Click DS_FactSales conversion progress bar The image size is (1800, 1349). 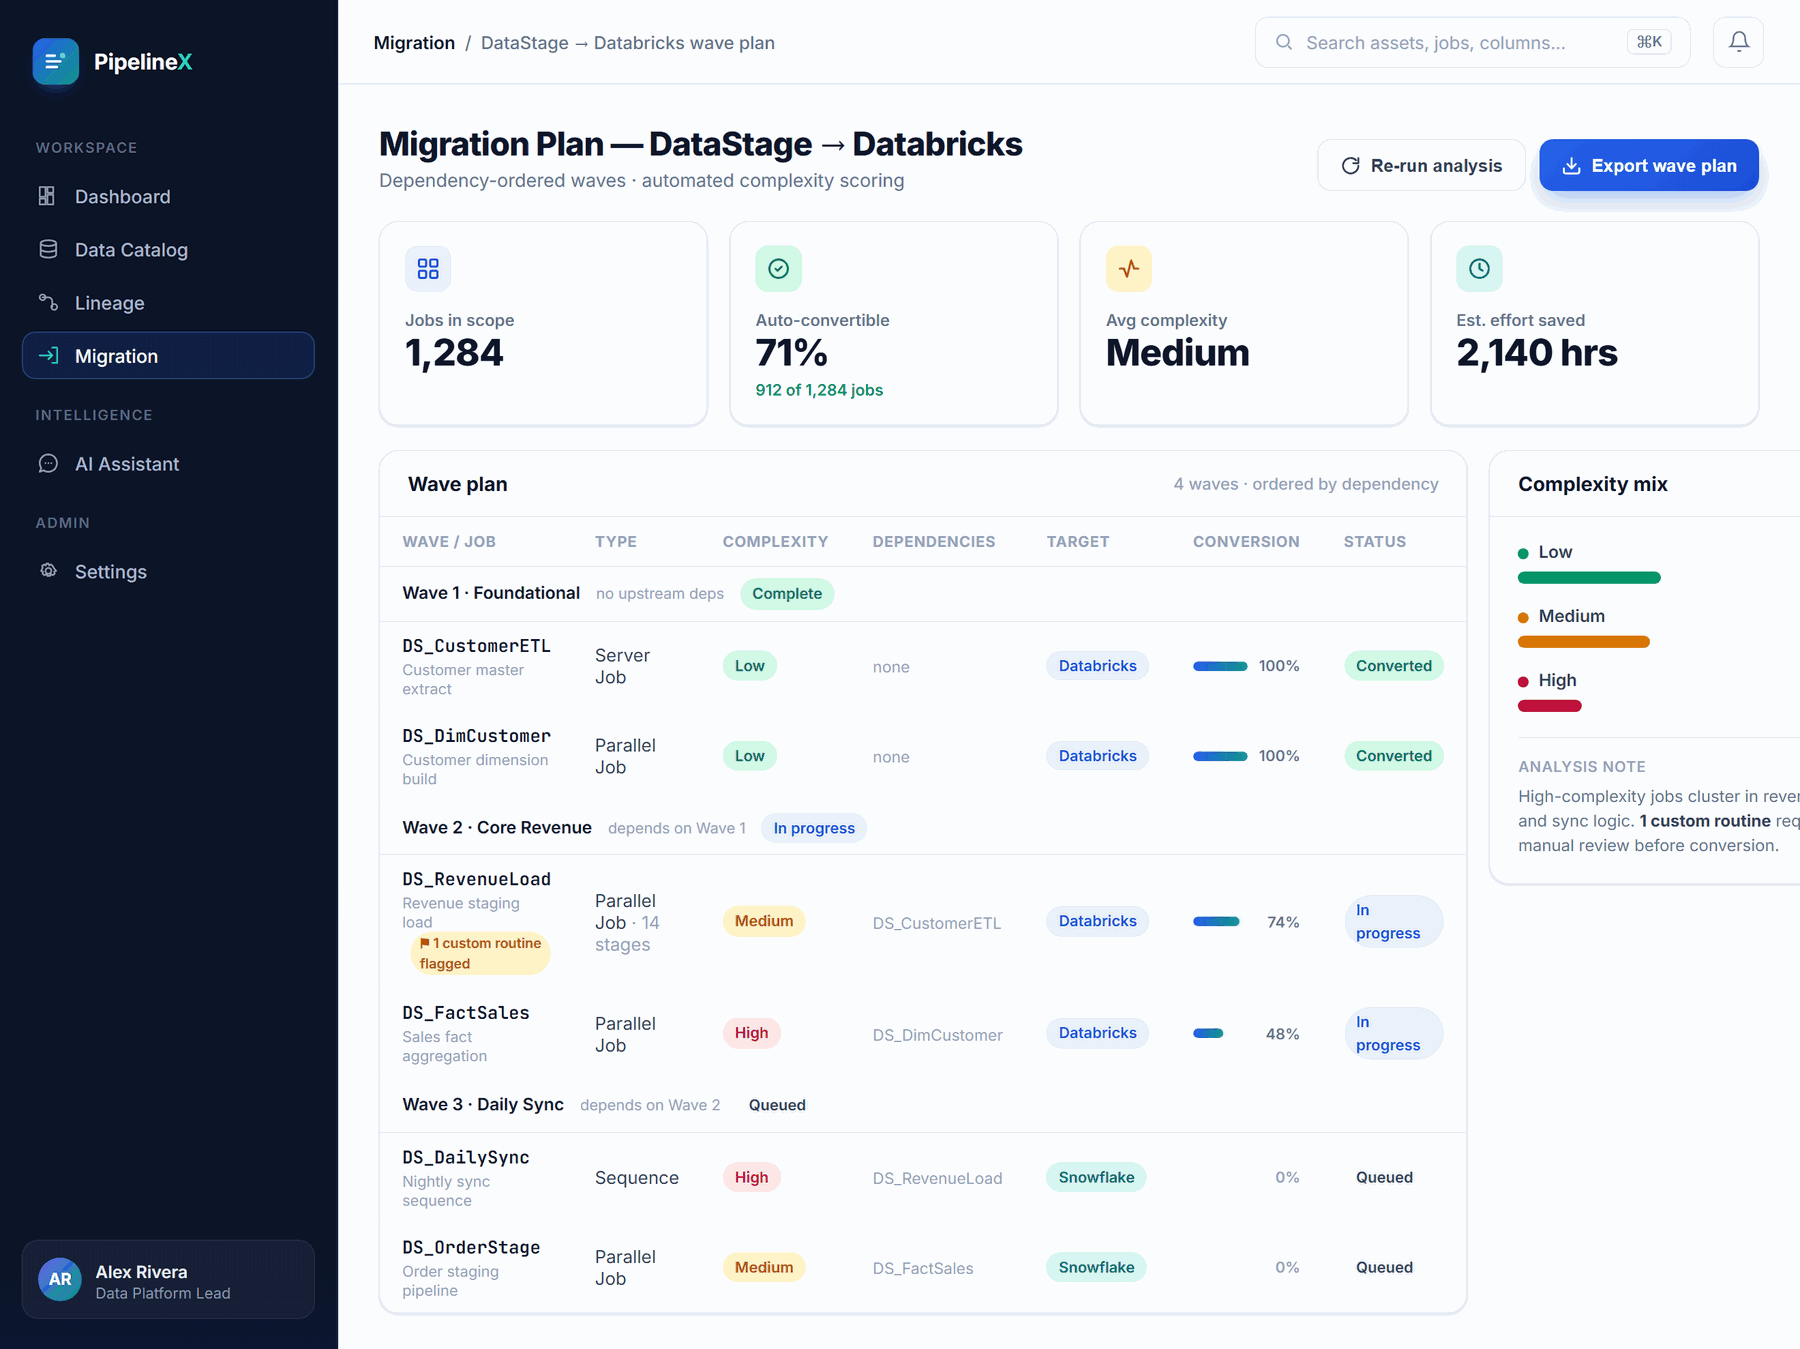pos(1208,1033)
